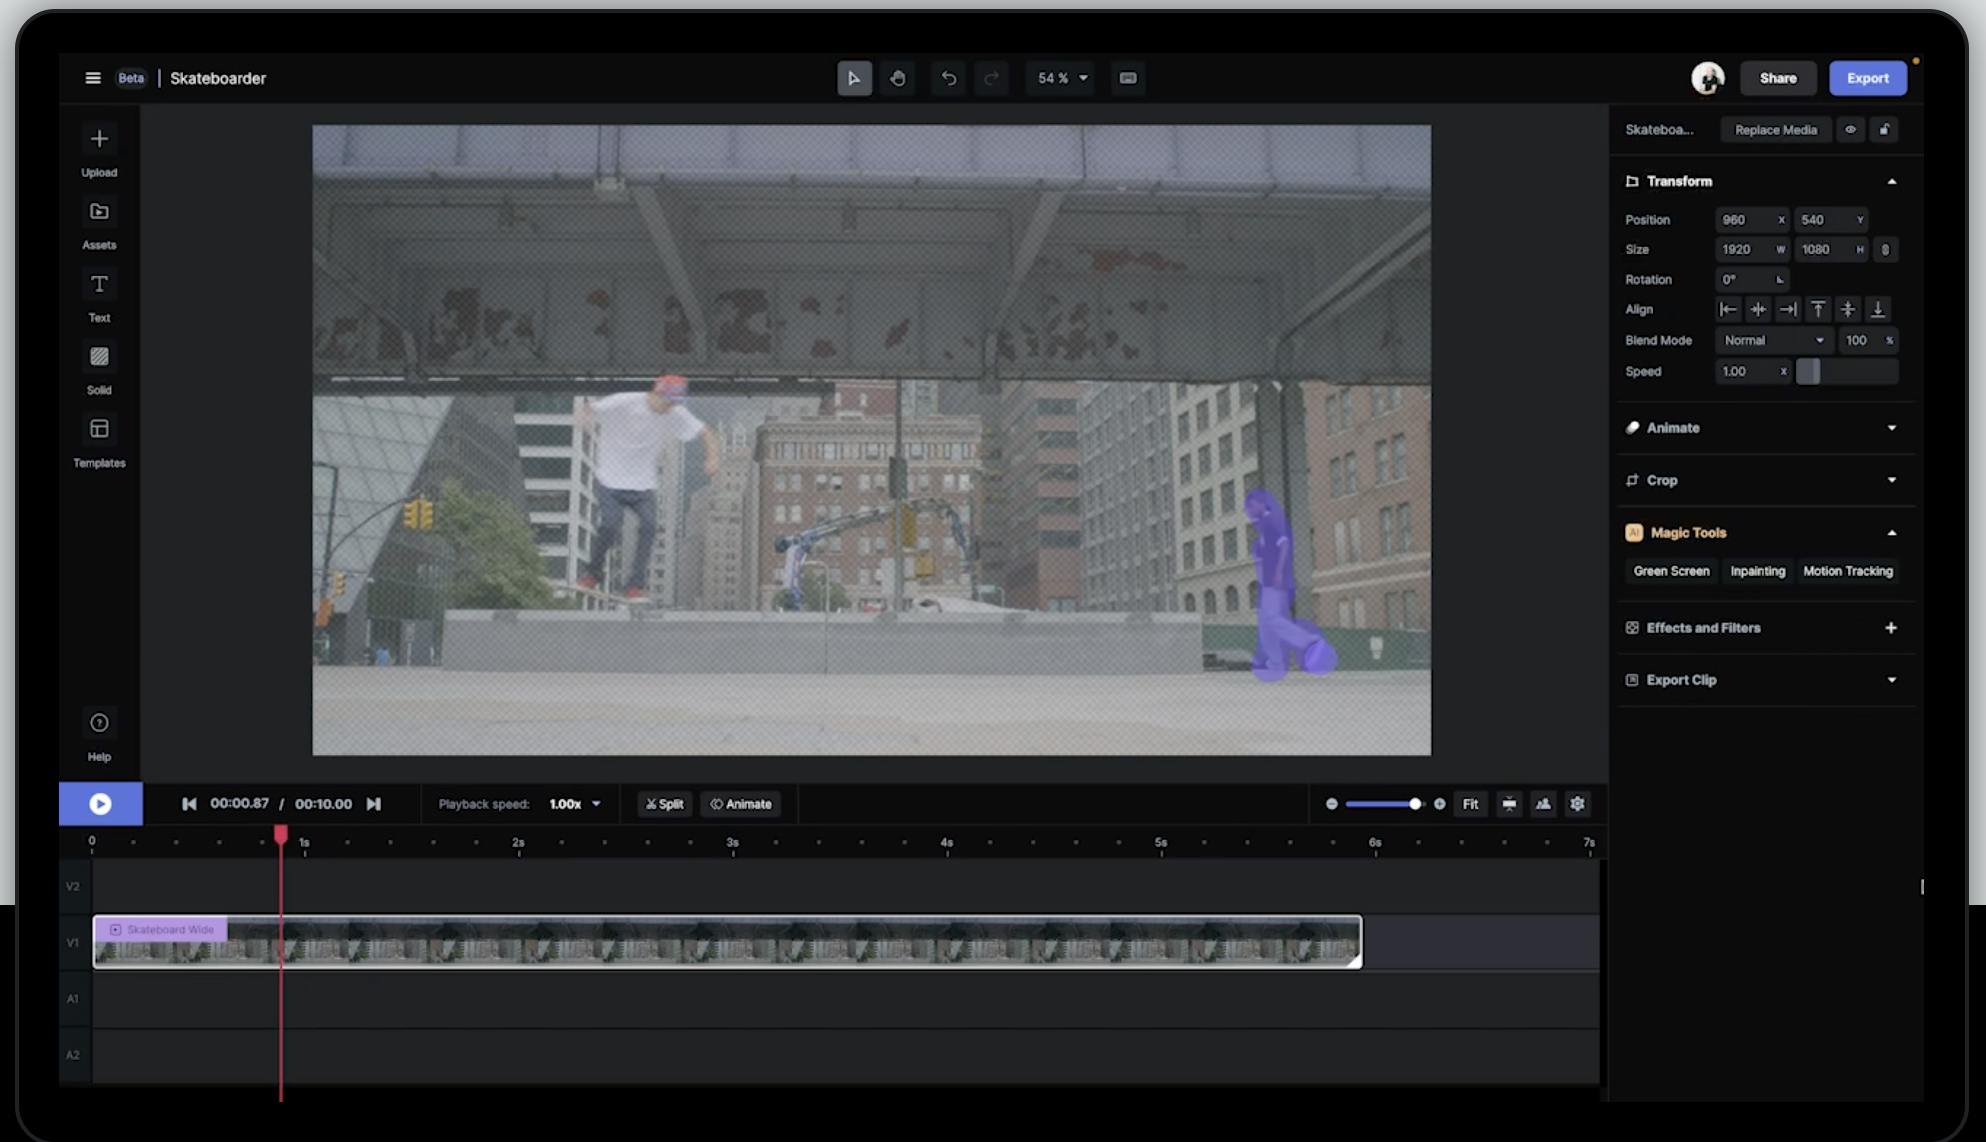
Task: Open the hamburger main menu
Action: pos(93,78)
